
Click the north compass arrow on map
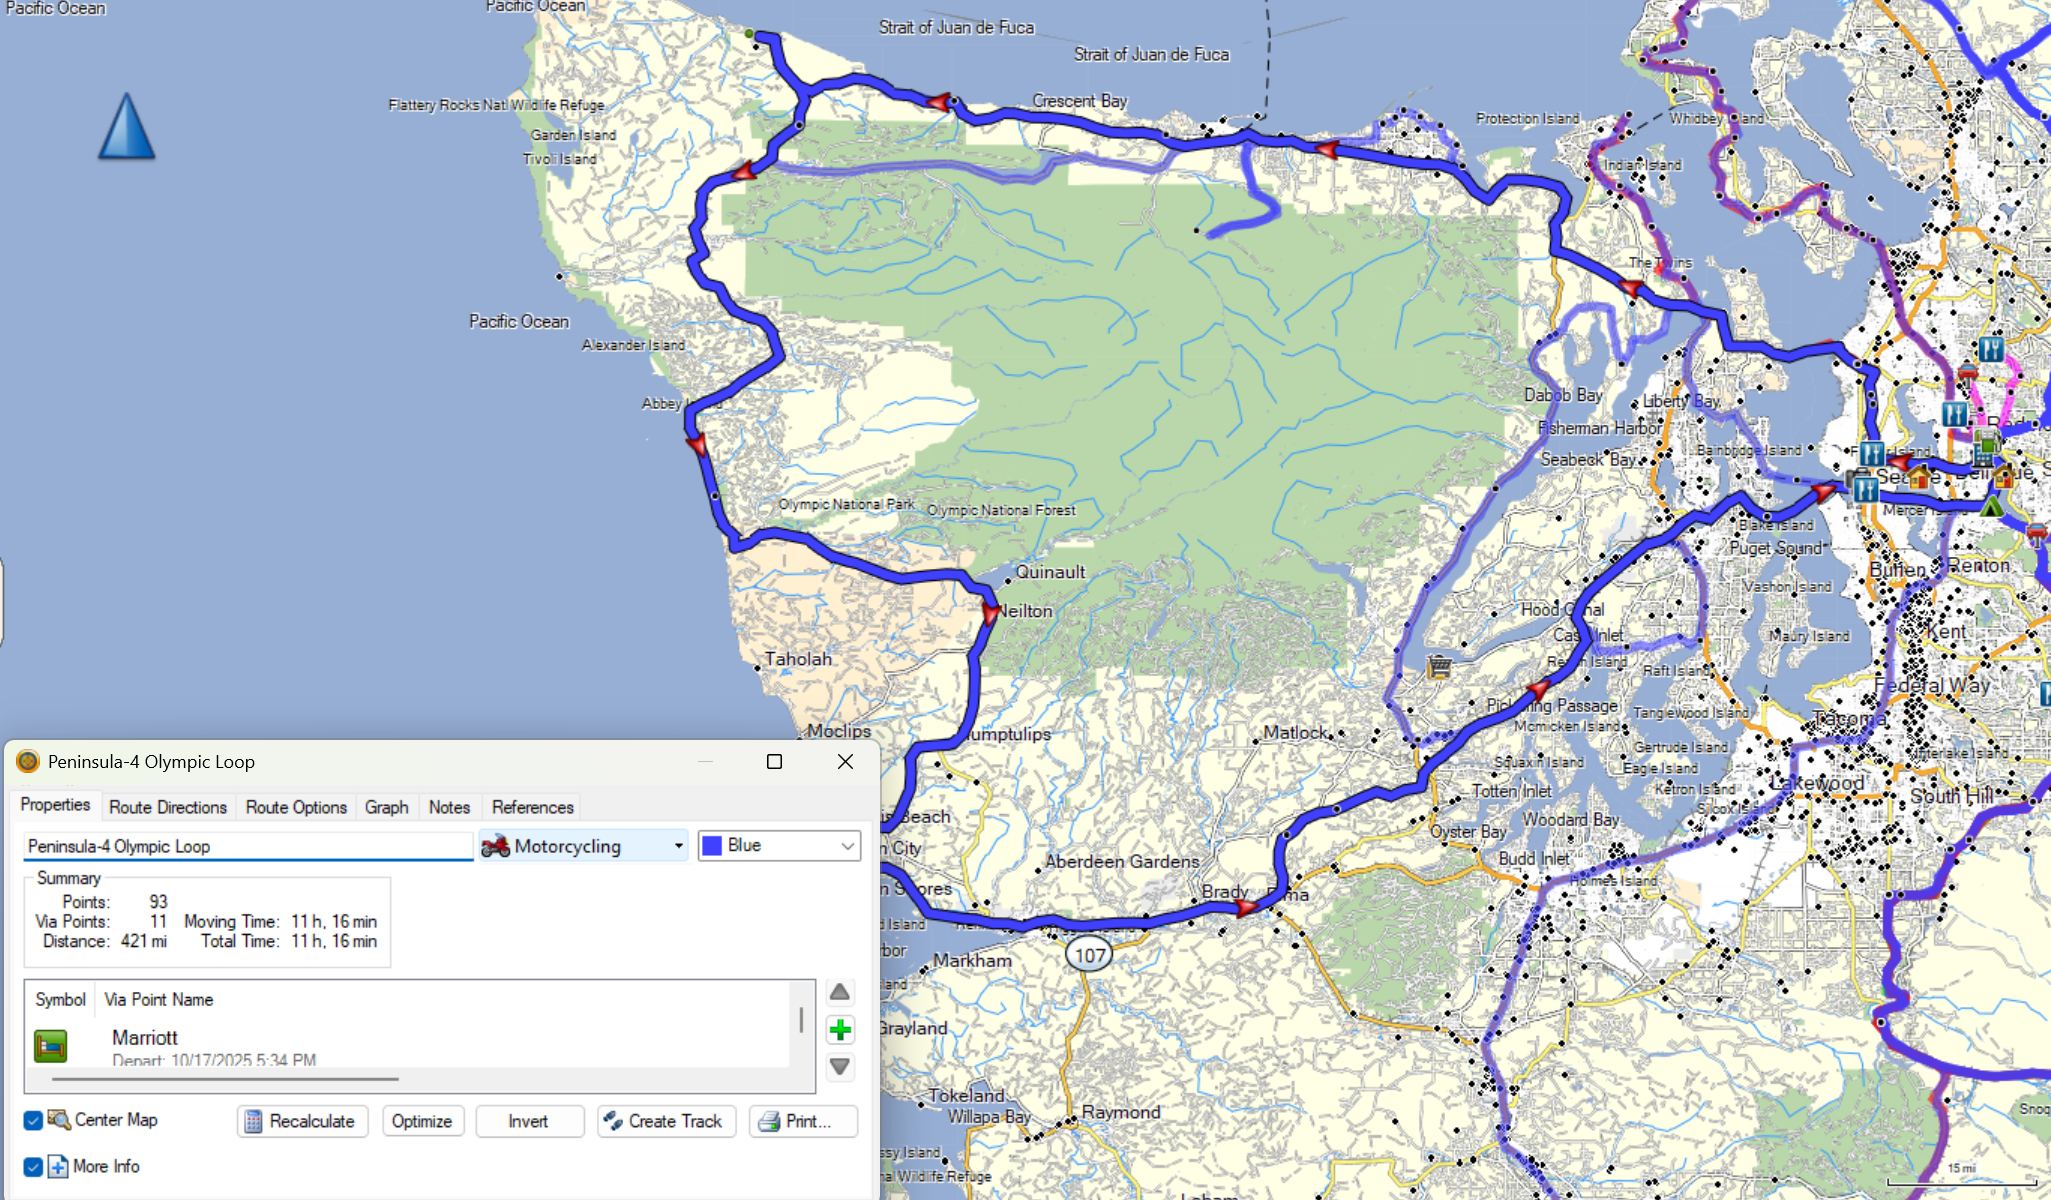127,127
